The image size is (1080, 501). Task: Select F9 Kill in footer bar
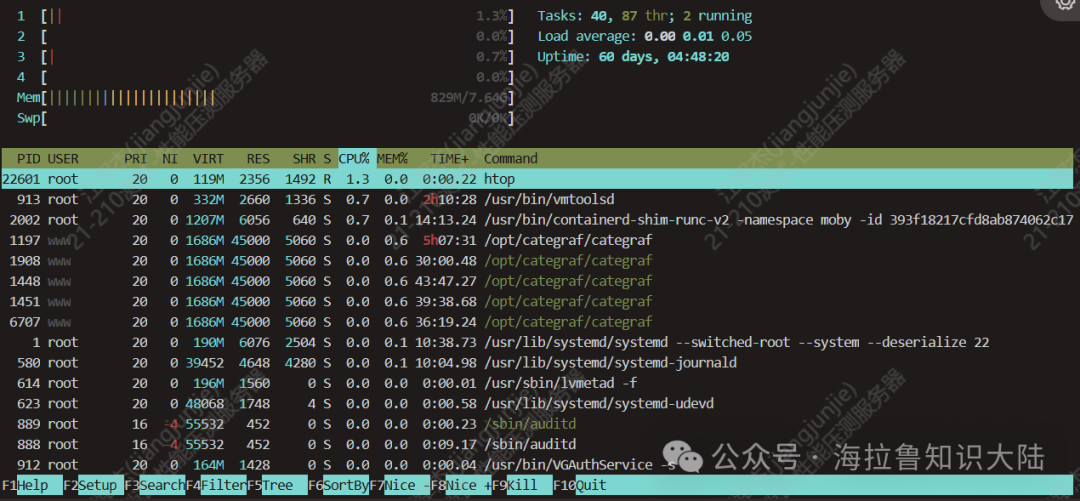coord(522,485)
